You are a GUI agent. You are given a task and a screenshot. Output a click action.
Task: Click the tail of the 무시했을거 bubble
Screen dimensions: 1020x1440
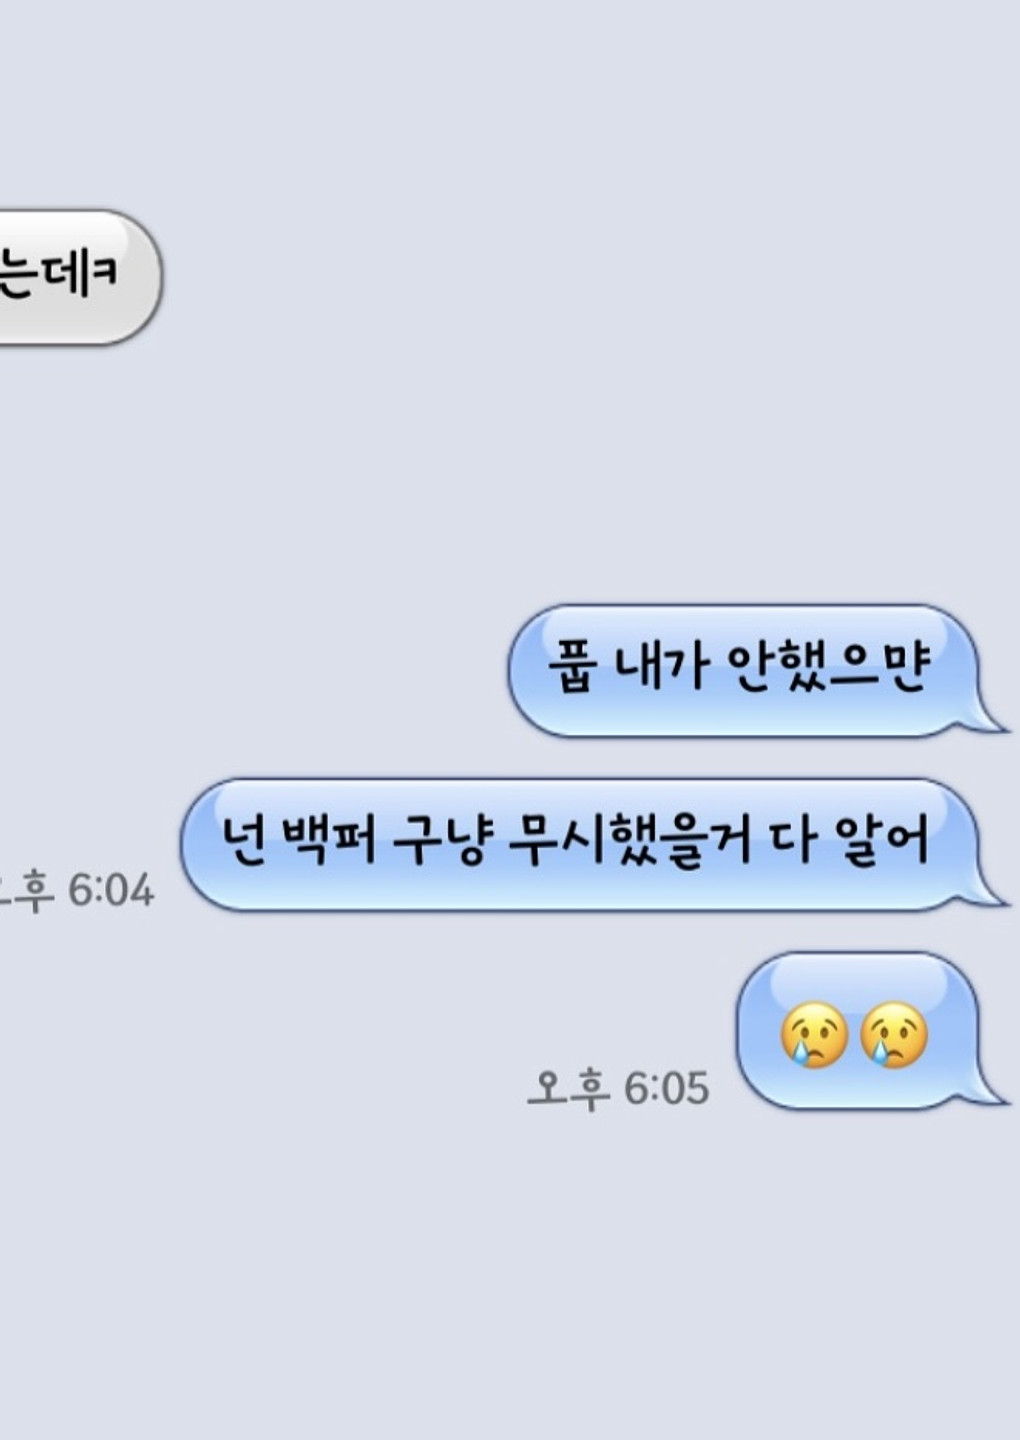(x=988, y=890)
